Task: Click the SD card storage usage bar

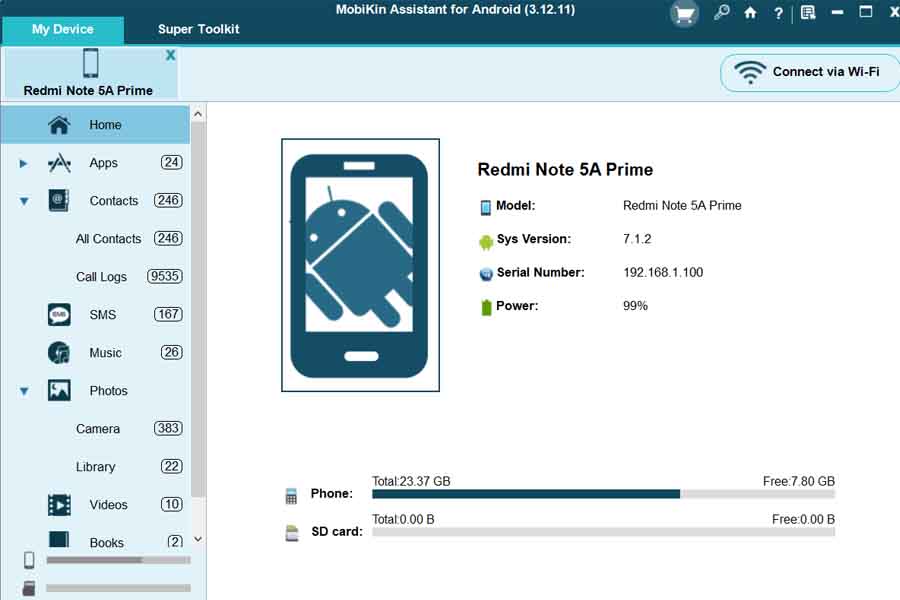Action: 603,532
